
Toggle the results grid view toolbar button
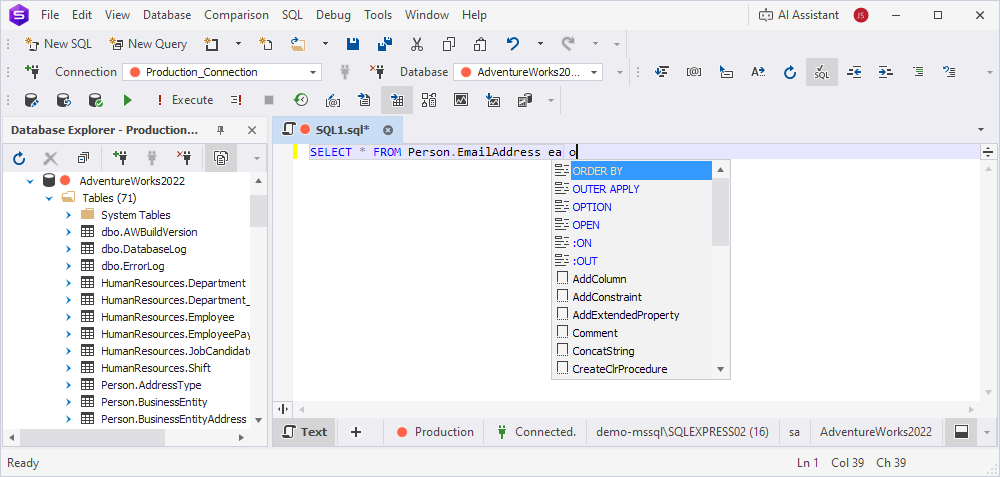tap(397, 100)
